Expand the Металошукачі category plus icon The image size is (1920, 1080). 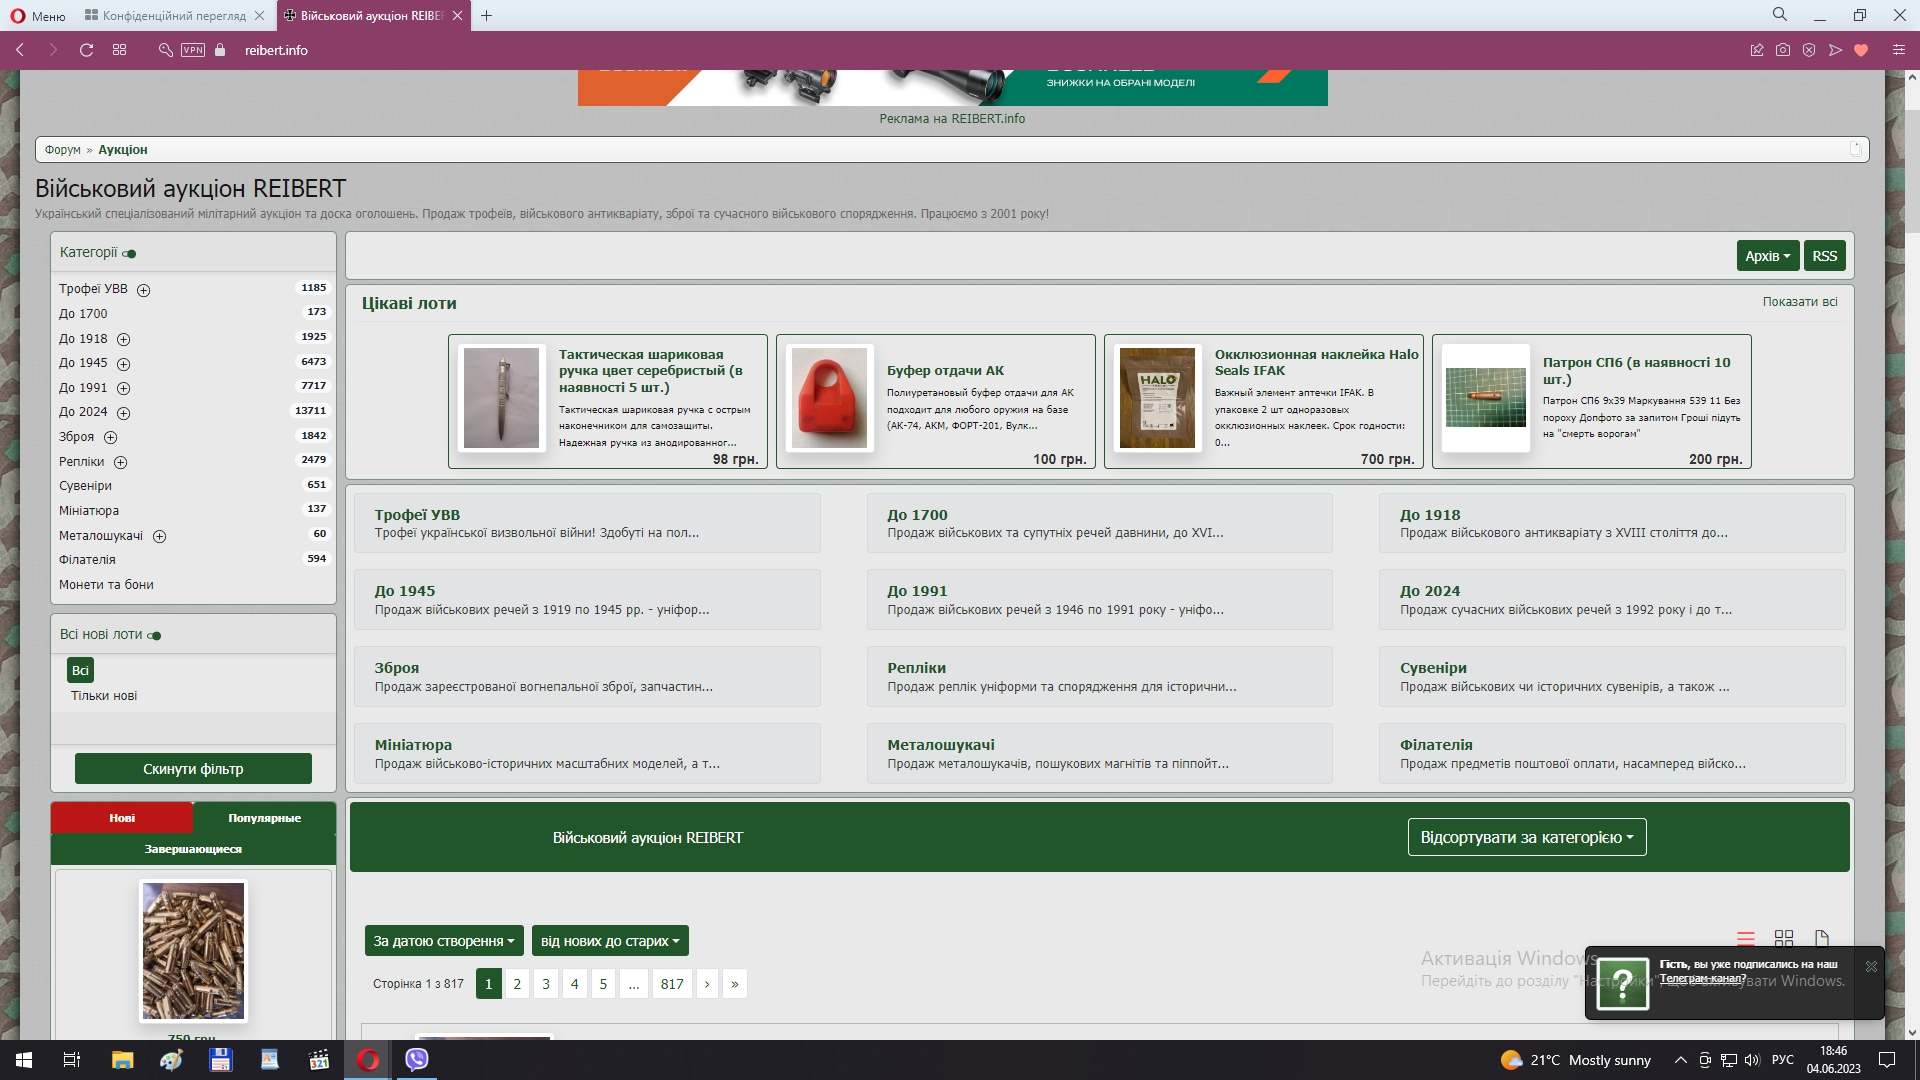pyautogui.click(x=160, y=536)
